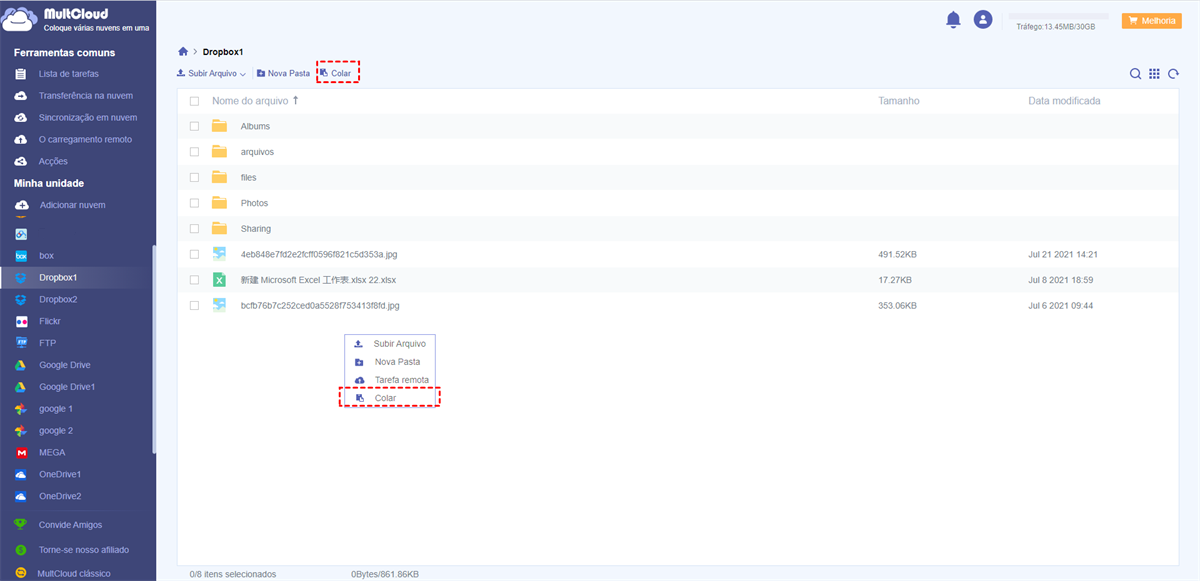Viewport: 1200px width, 581px height.
Task: Click the google 1 photos icon
Action: [x=20, y=409]
